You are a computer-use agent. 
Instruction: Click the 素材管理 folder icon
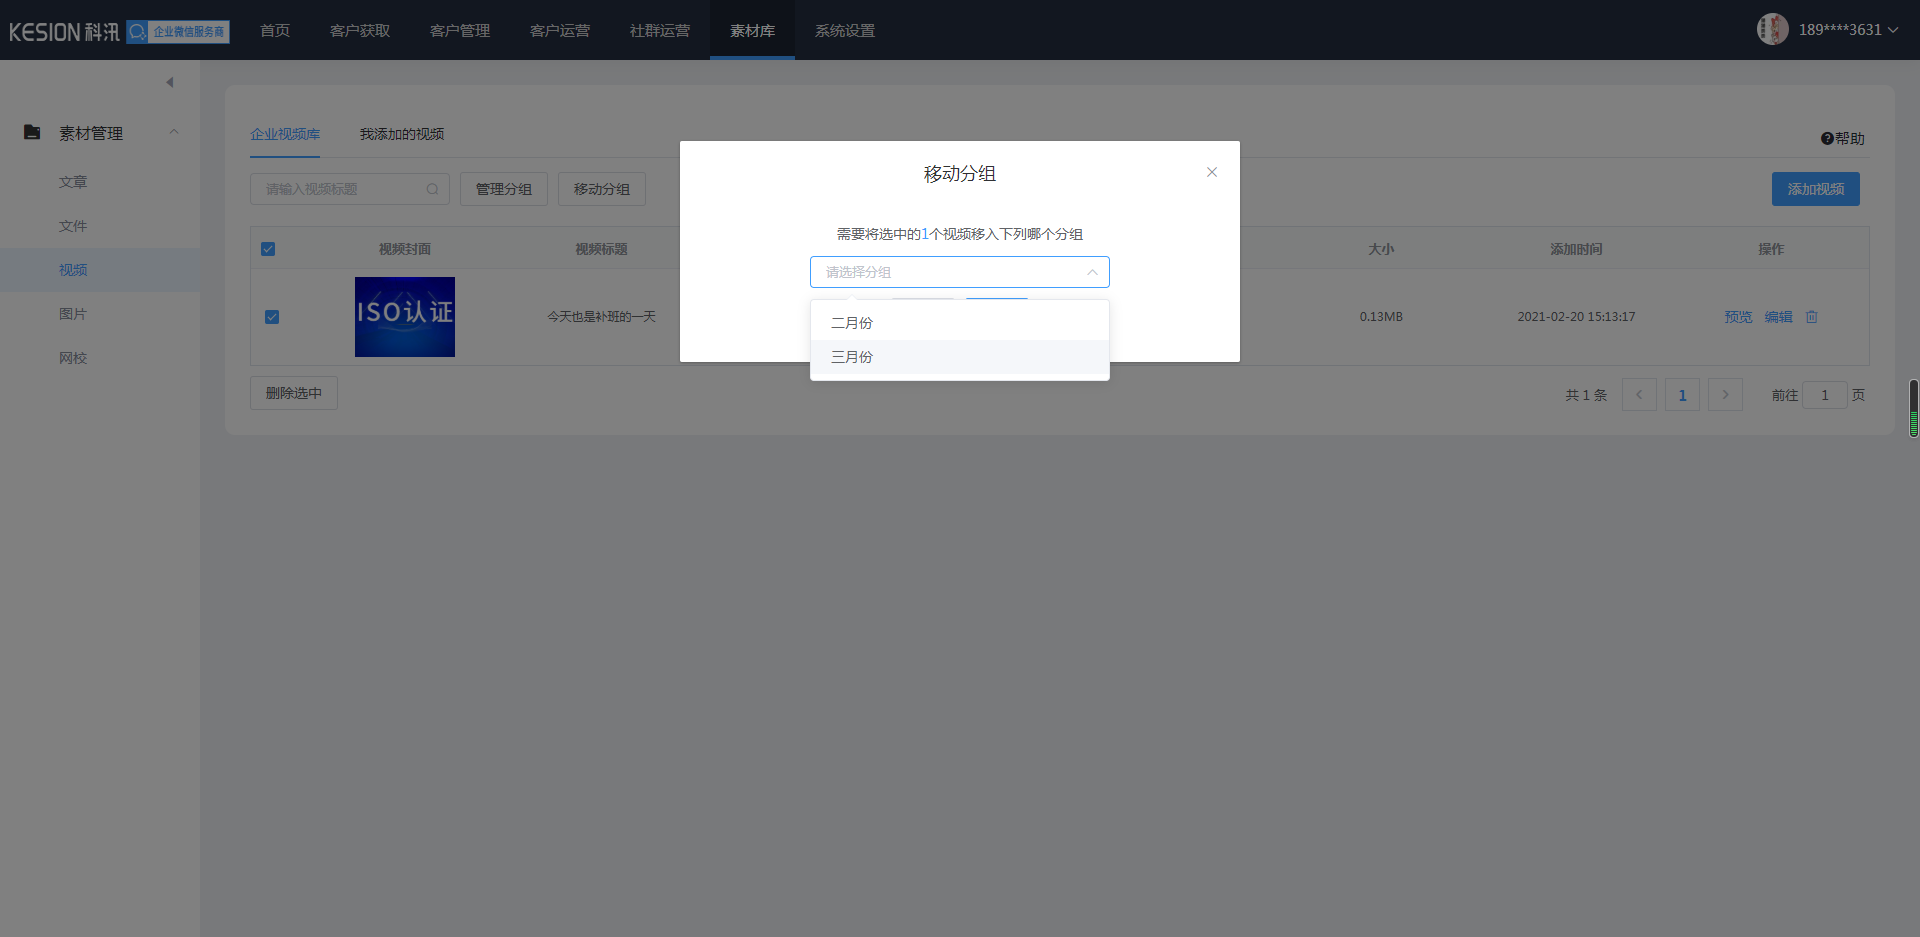pyautogui.click(x=32, y=132)
